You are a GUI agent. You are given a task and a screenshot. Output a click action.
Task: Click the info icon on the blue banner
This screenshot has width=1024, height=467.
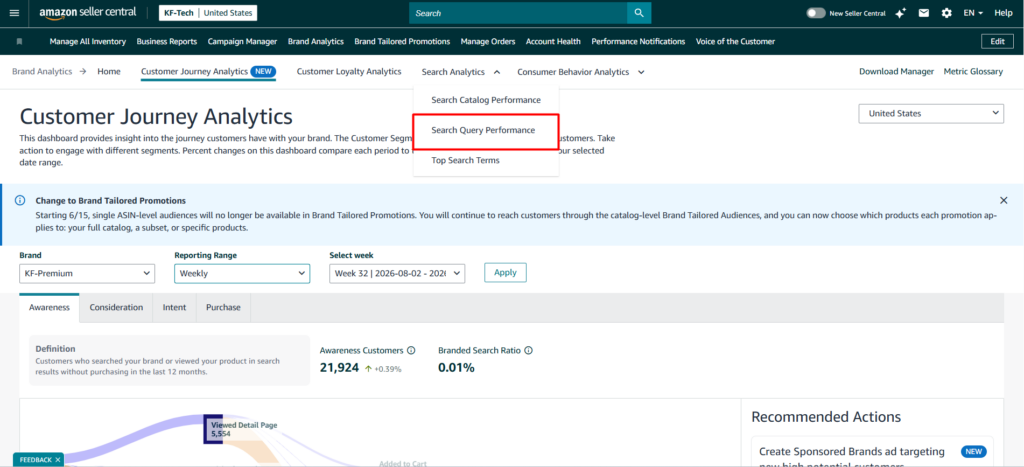[20, 201]
